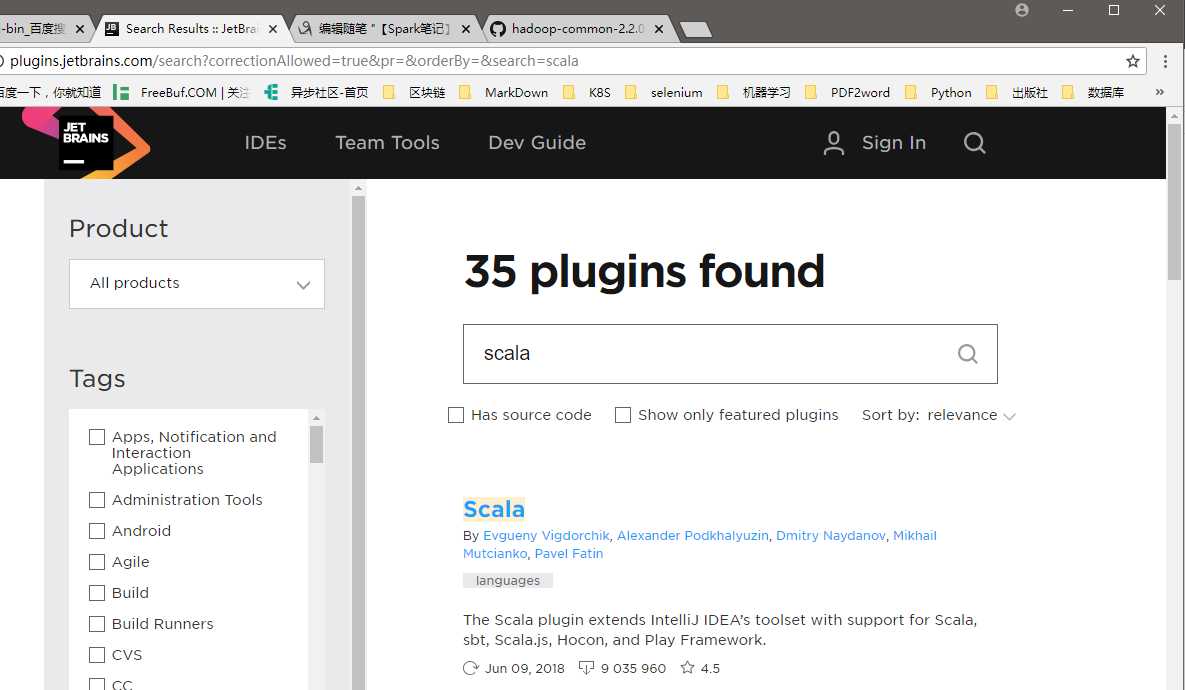Open the 机器学习 bookmark folder

(753, 92)
